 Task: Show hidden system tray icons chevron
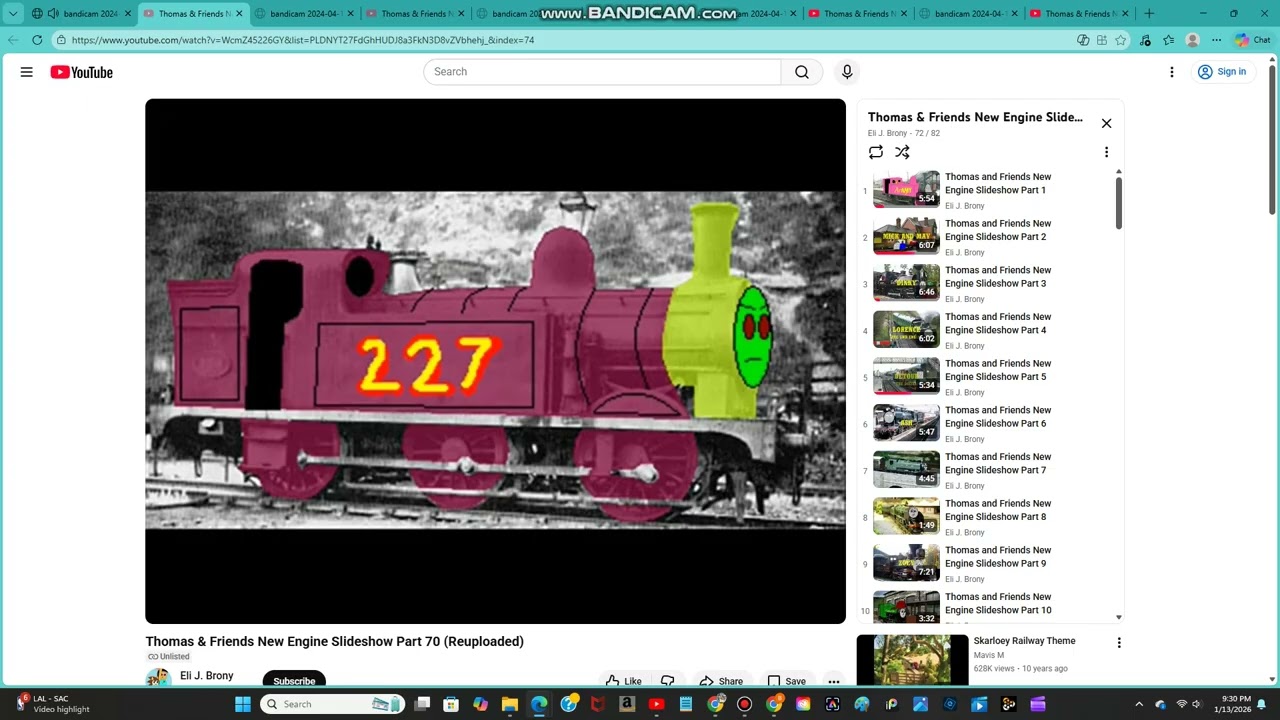tap(1139, 704)
